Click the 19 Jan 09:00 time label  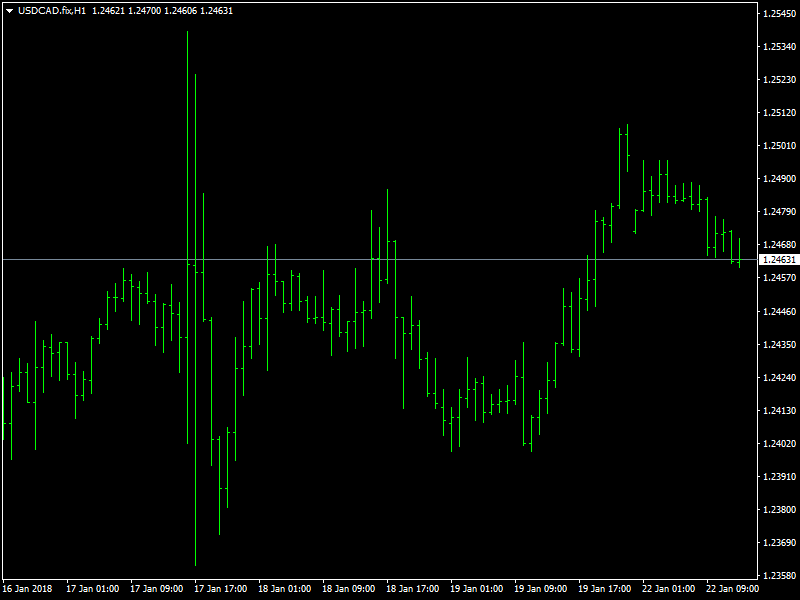(x=540, y=589)
